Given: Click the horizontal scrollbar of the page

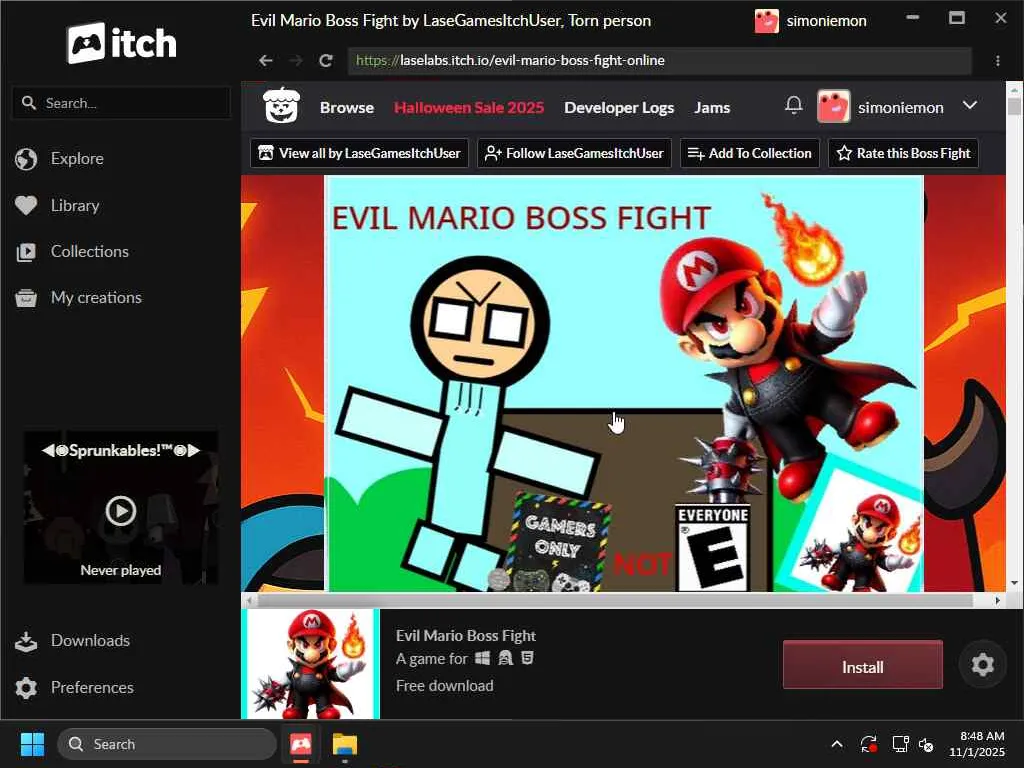Looking at the screenshot, I should pos(614,600).
